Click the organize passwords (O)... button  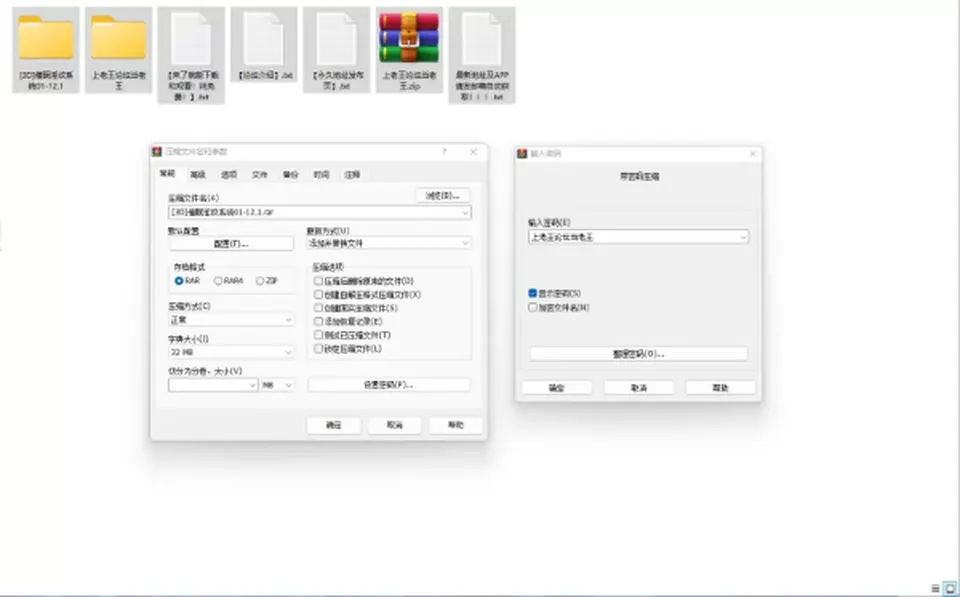pos(639,354)
